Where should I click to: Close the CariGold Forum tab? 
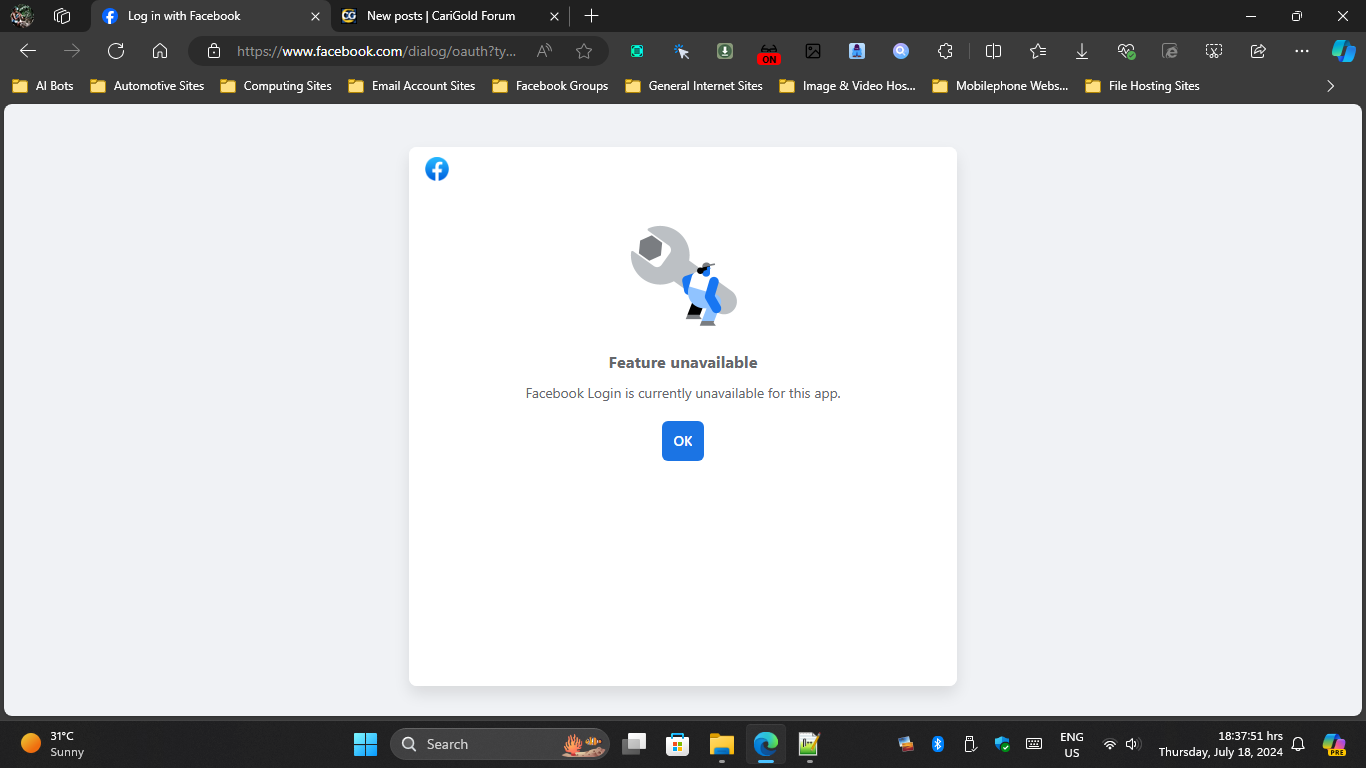(554, 16)
